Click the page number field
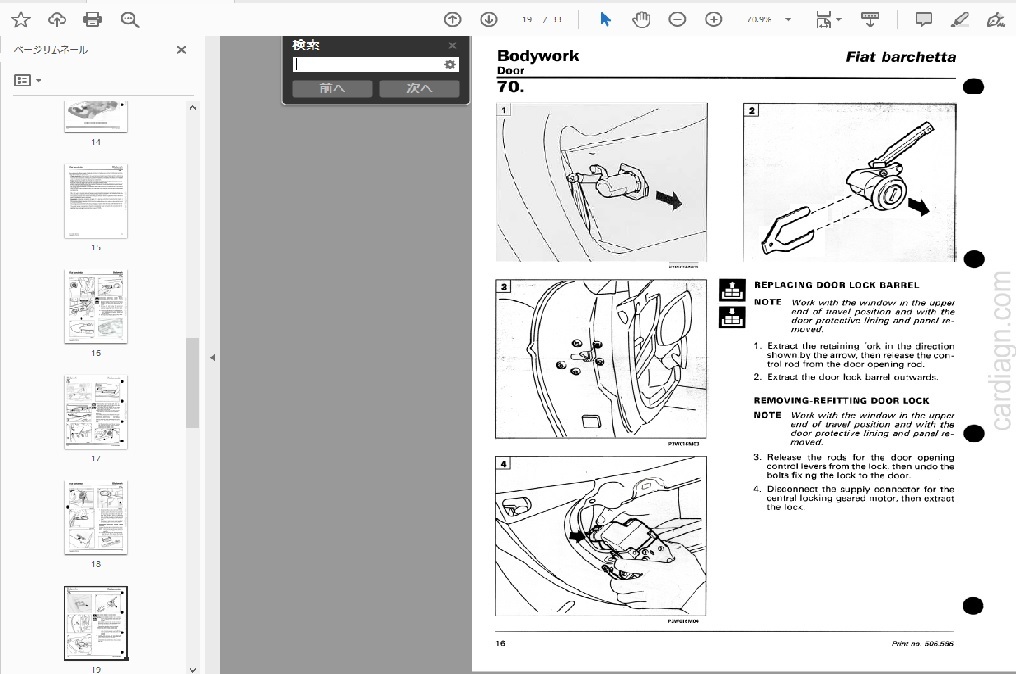 tap(527, 19)
